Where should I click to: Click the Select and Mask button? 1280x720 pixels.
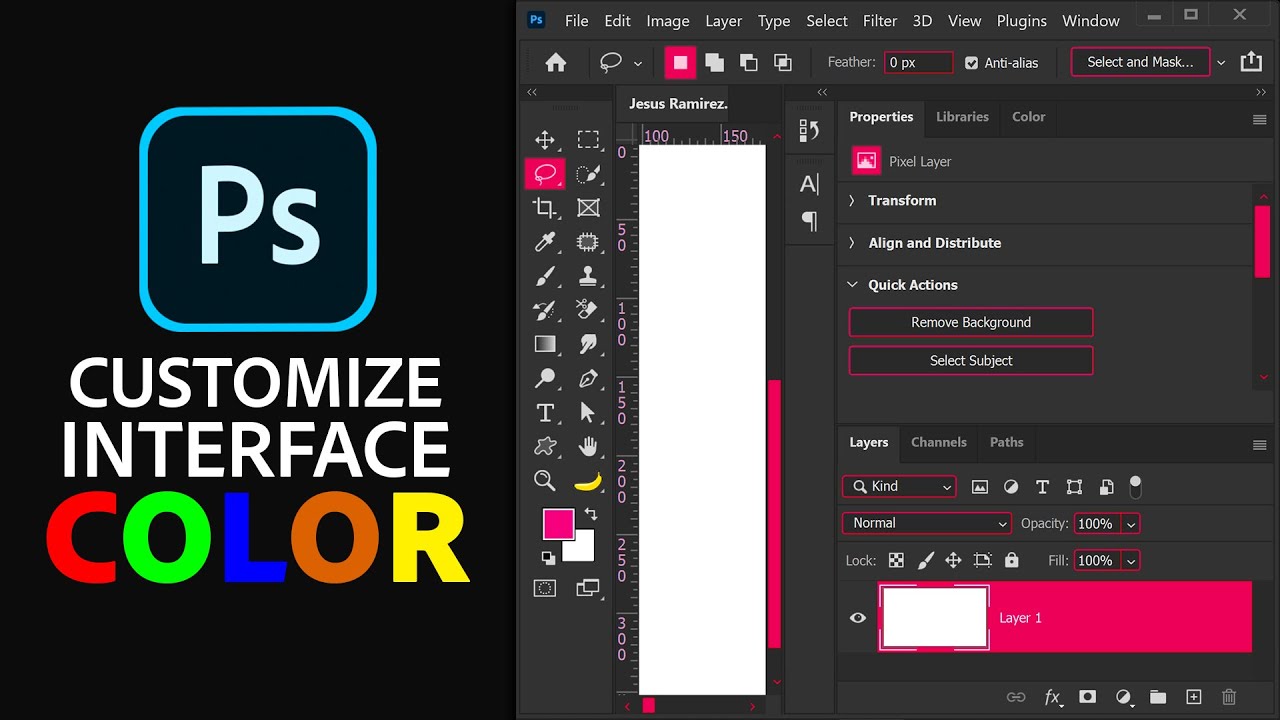tap(1140, 62)
